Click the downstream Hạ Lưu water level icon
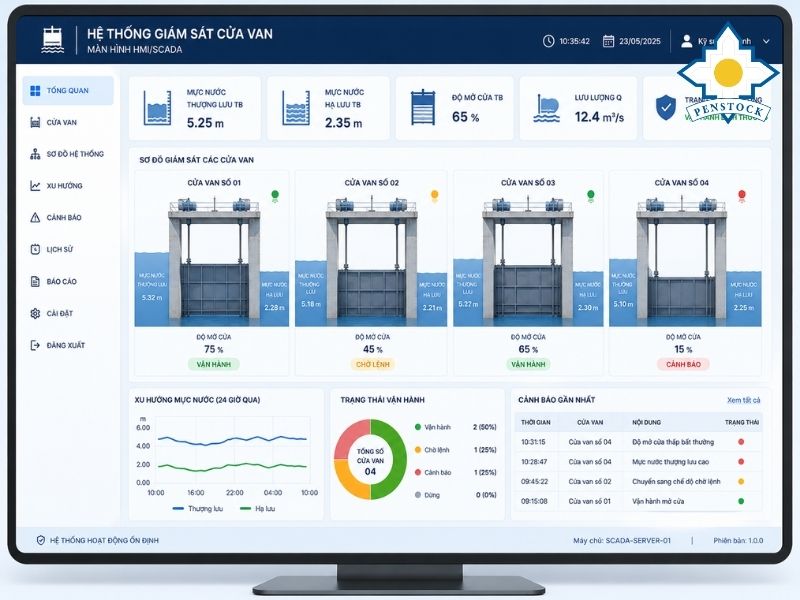800x600 pixels. click(296, 108)
